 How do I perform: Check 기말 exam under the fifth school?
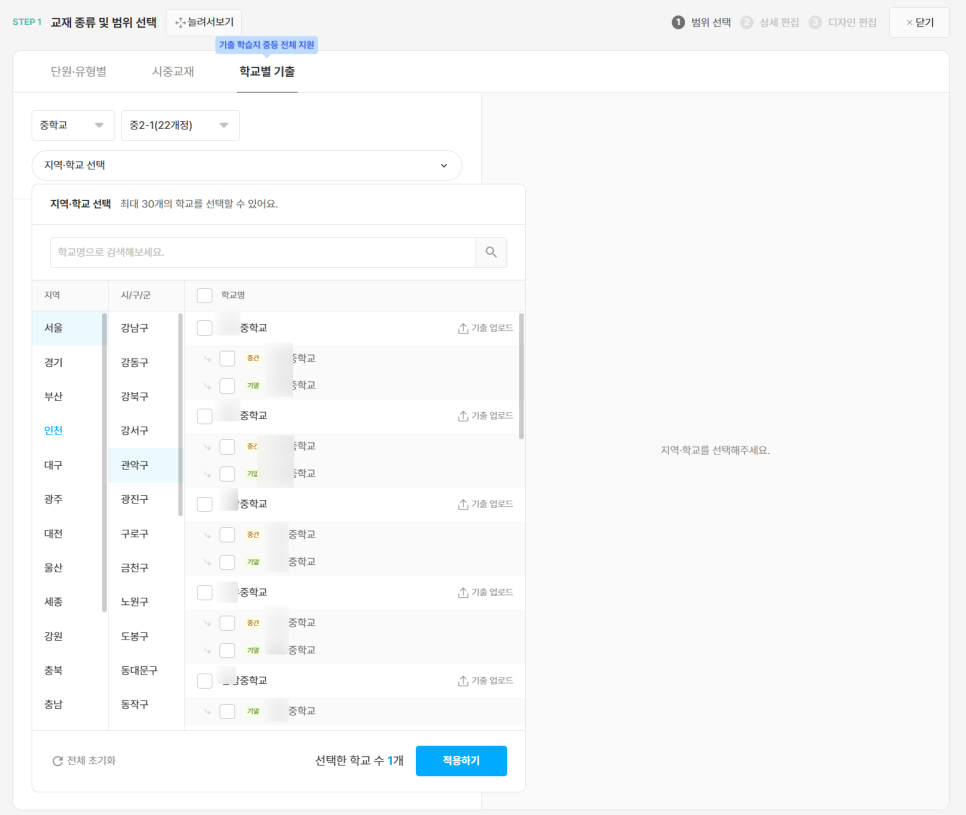[227, 712]
